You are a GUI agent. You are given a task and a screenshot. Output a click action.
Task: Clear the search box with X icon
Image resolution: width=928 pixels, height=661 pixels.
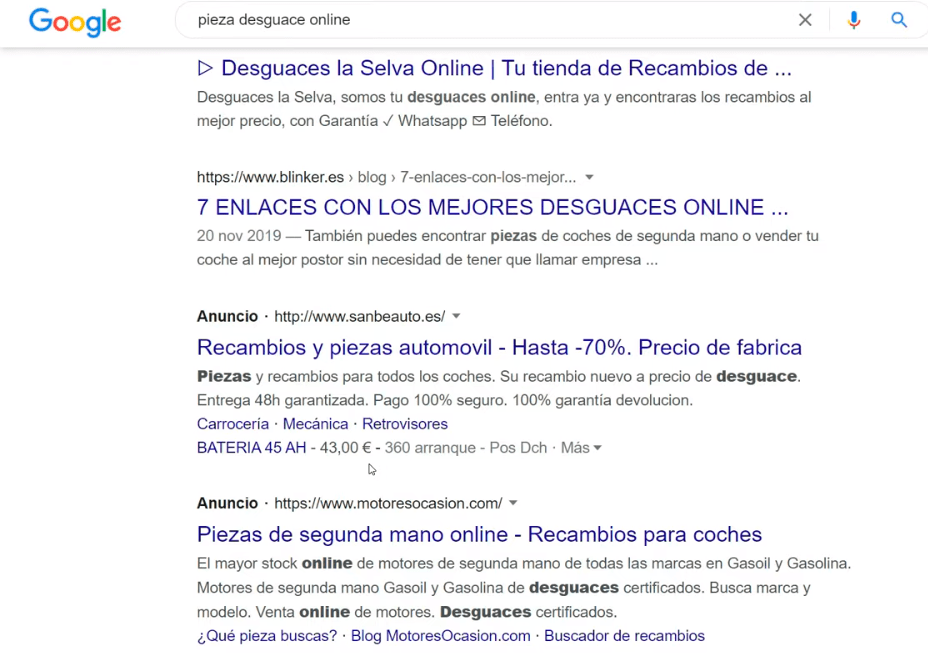(x=805, y=20)
